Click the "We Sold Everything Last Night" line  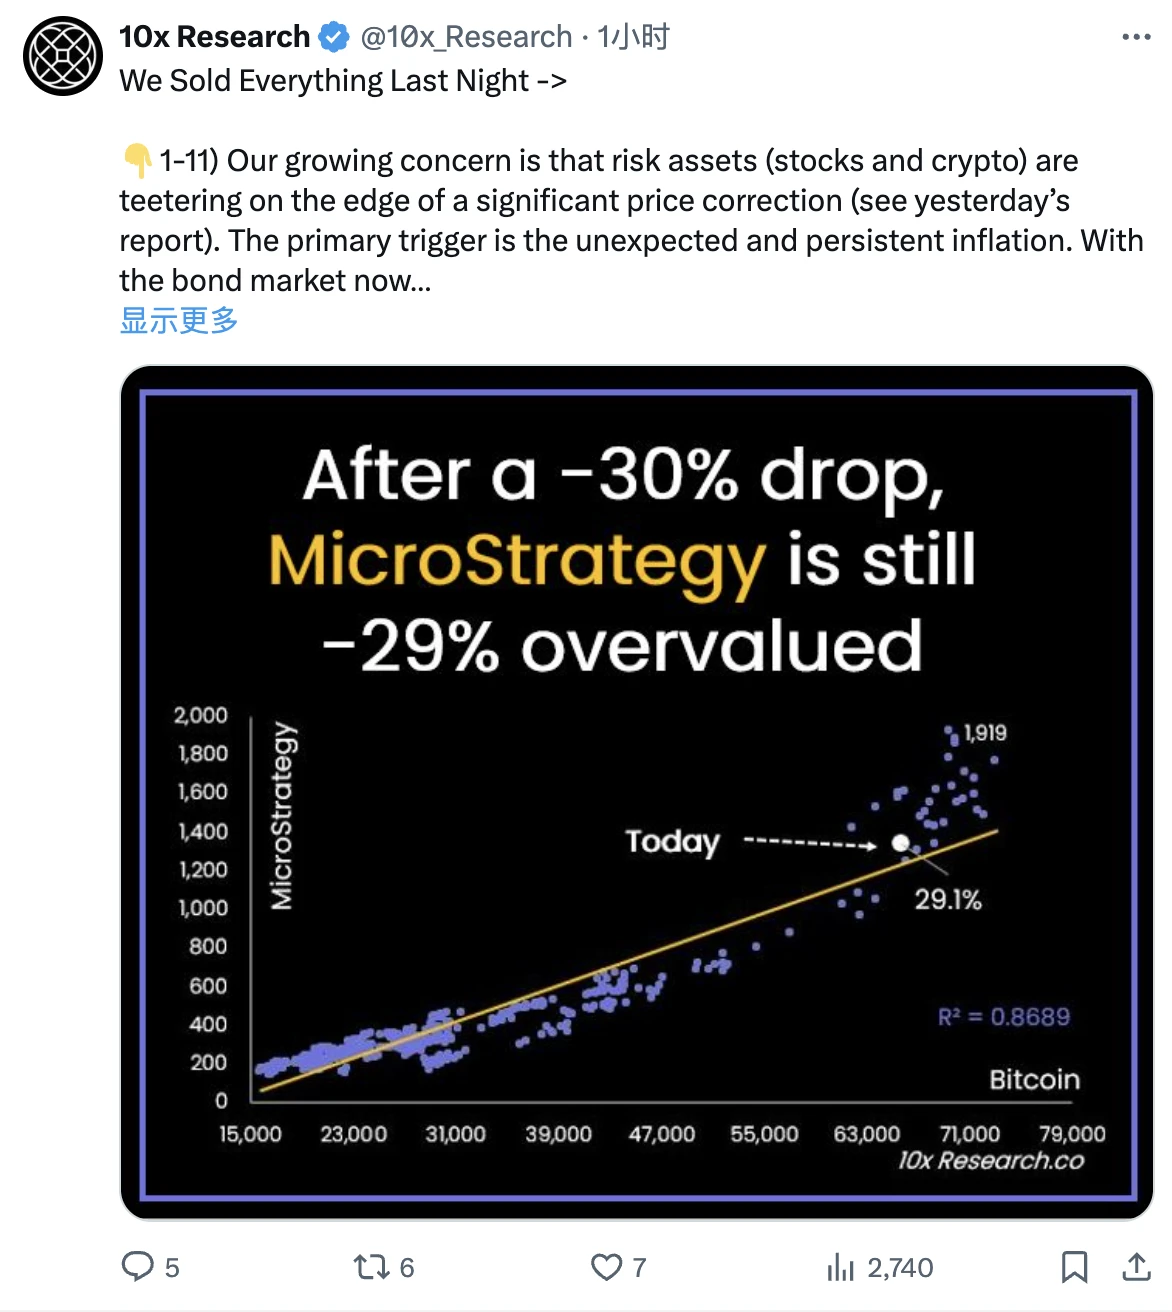tap(343, 80)
